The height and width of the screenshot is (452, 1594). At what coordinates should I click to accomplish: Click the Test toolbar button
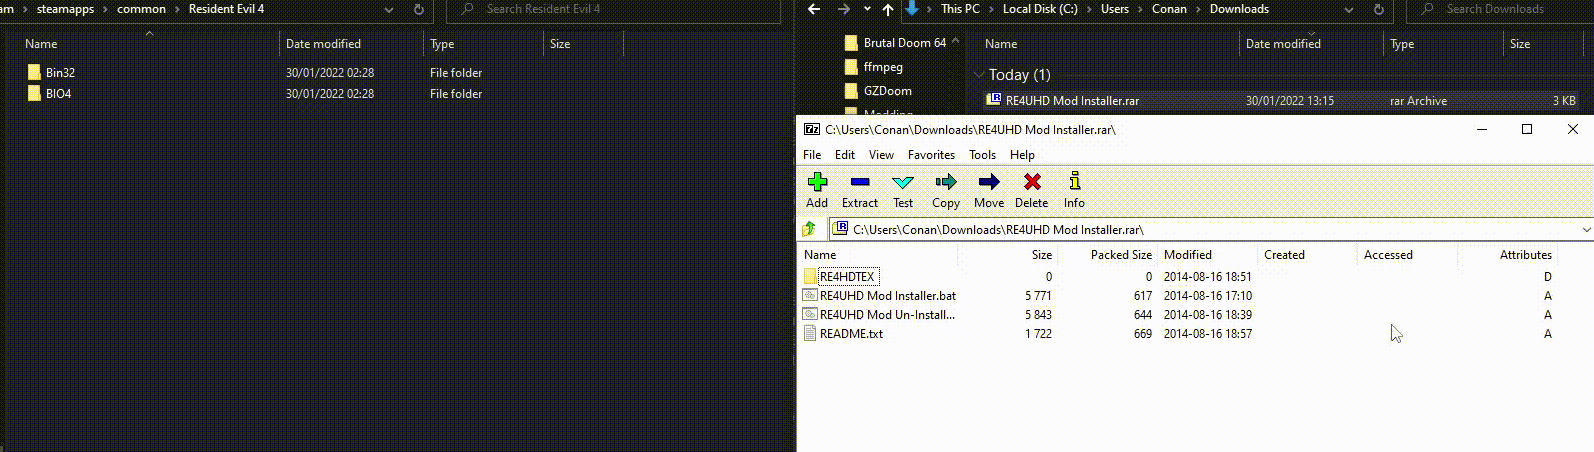pyautogui.click(x=903, y=190)
